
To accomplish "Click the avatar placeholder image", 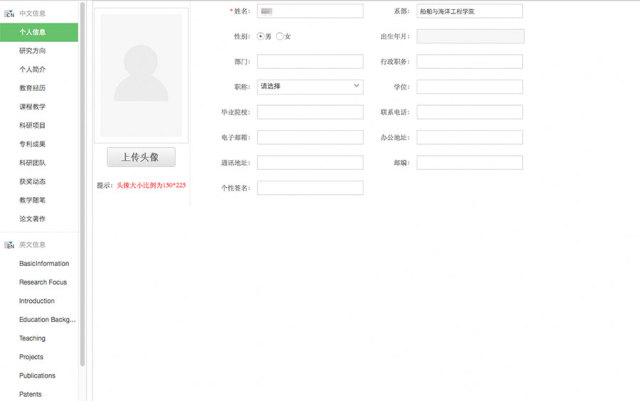I will 141,75.
